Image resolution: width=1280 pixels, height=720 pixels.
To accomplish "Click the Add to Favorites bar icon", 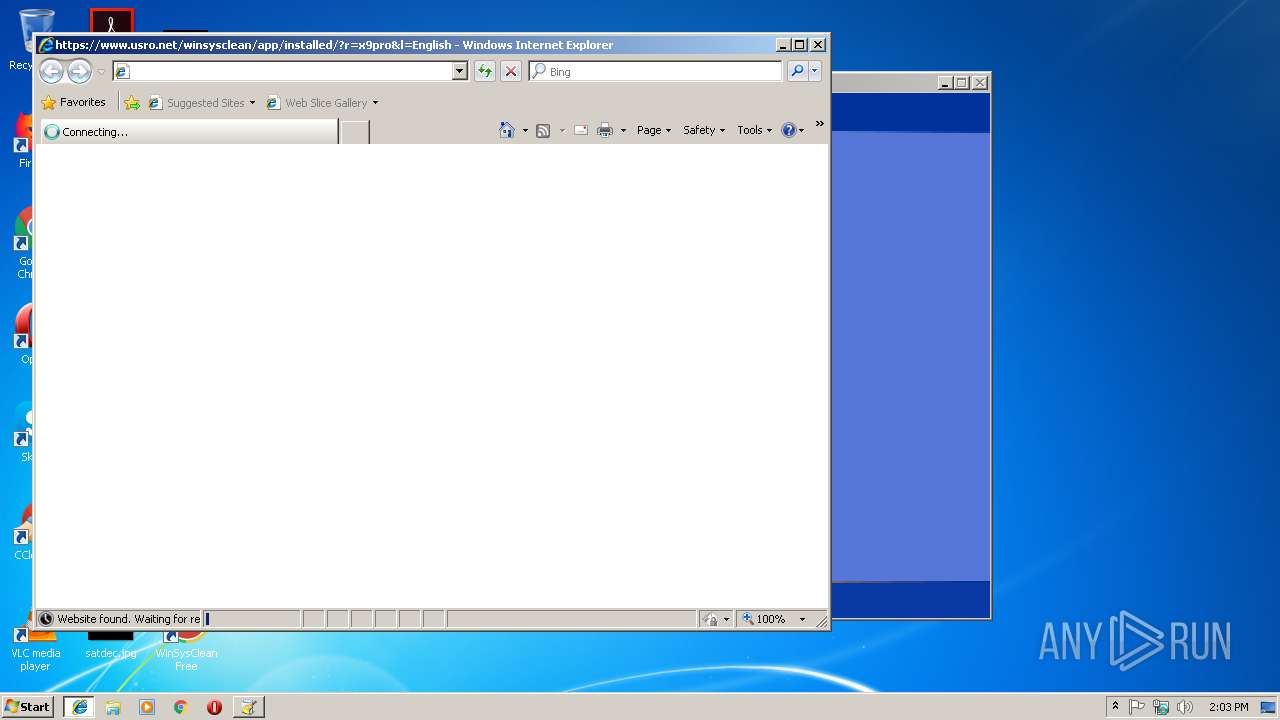I will [132, 102].
